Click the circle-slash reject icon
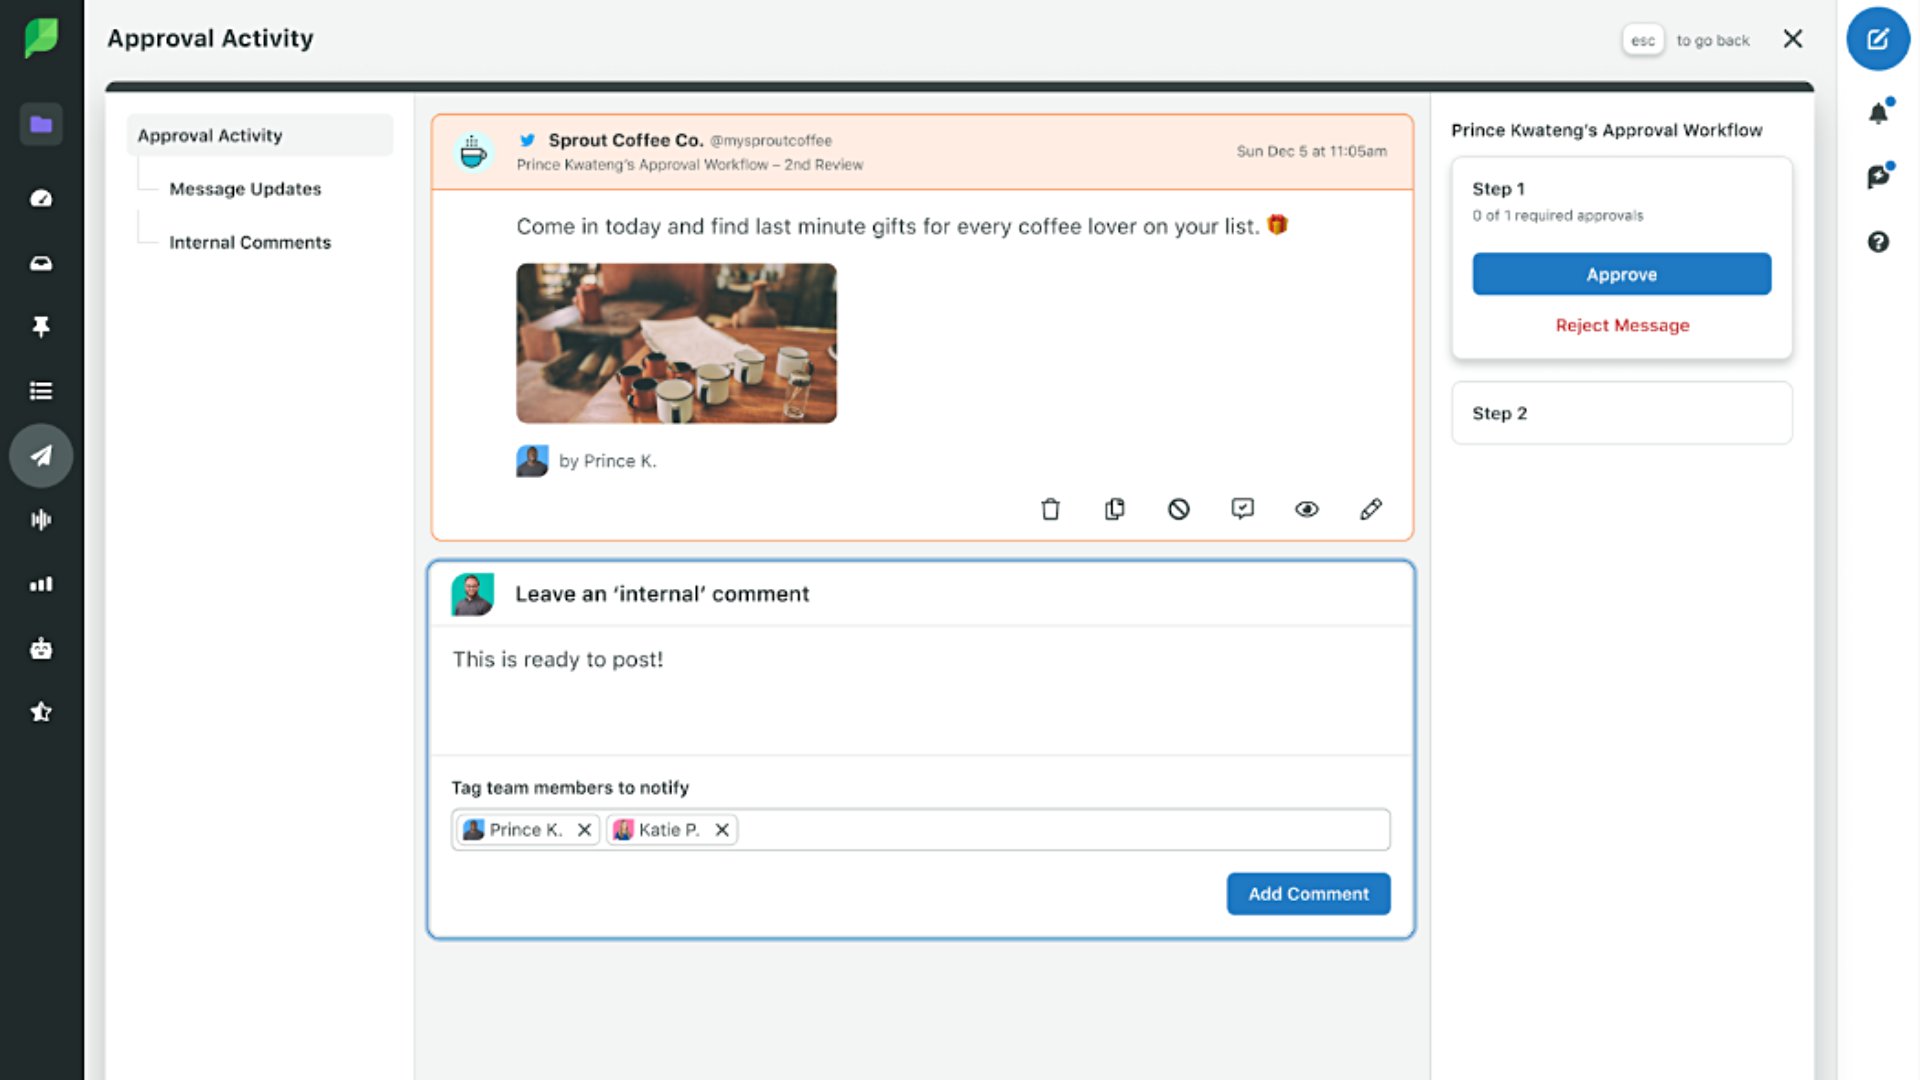Viewport: 1920px width, 1080px height. (x=1178, y=509)
